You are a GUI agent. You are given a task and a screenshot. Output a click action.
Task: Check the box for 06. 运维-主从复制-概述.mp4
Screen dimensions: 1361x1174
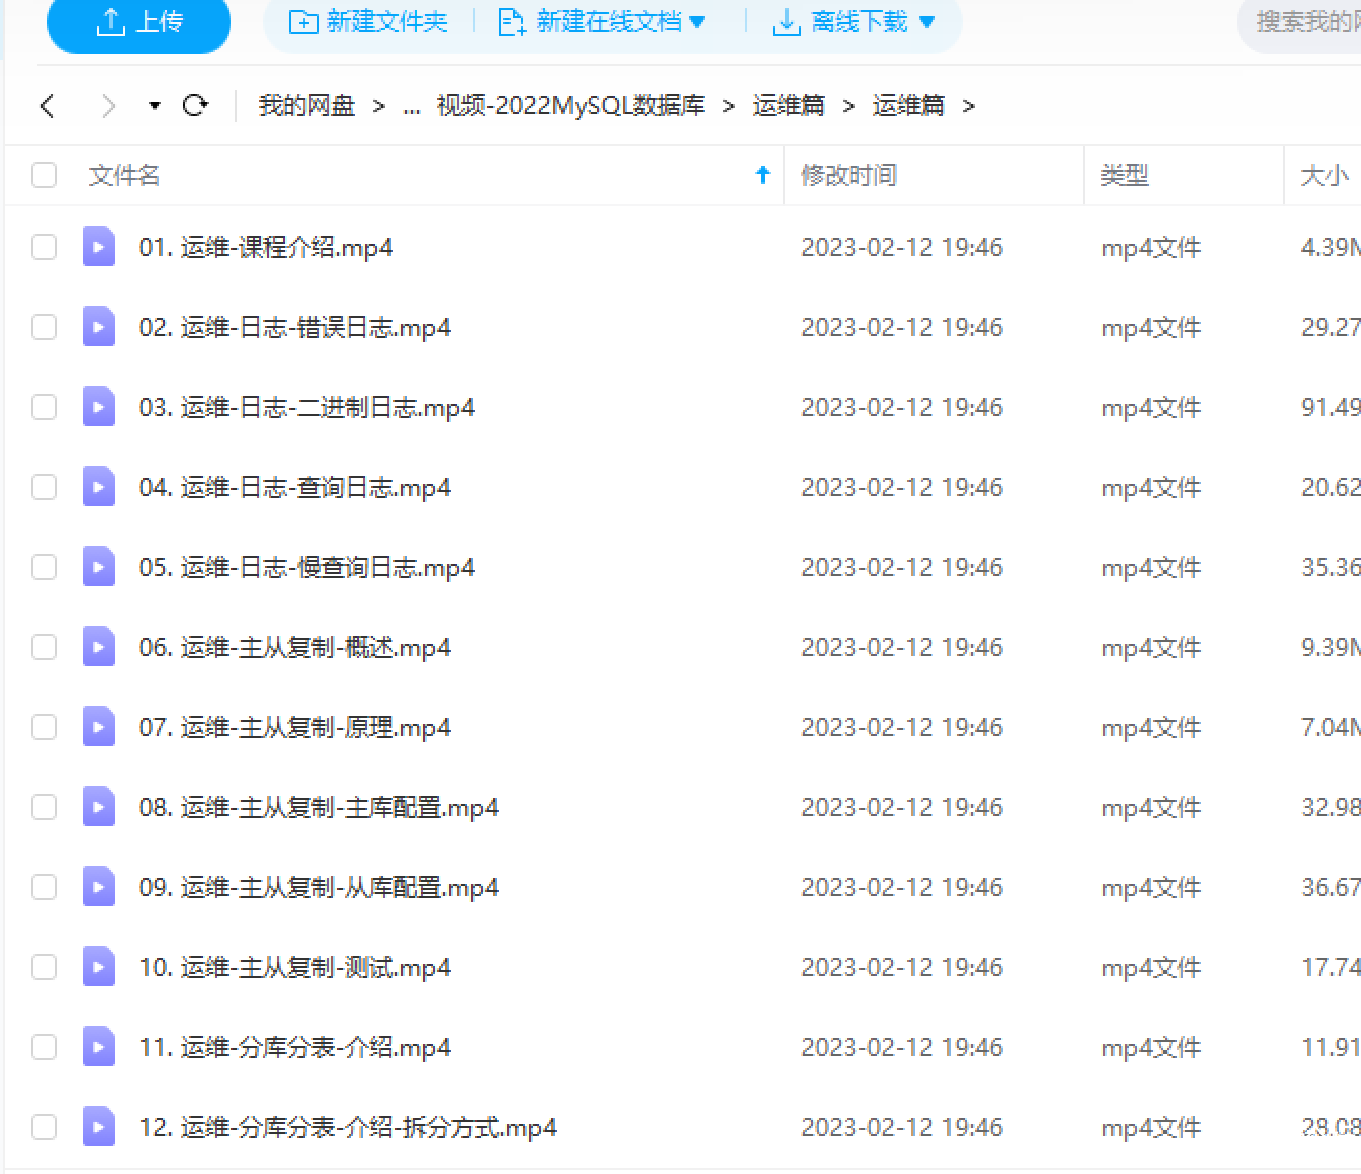click(x=44, y=647)
